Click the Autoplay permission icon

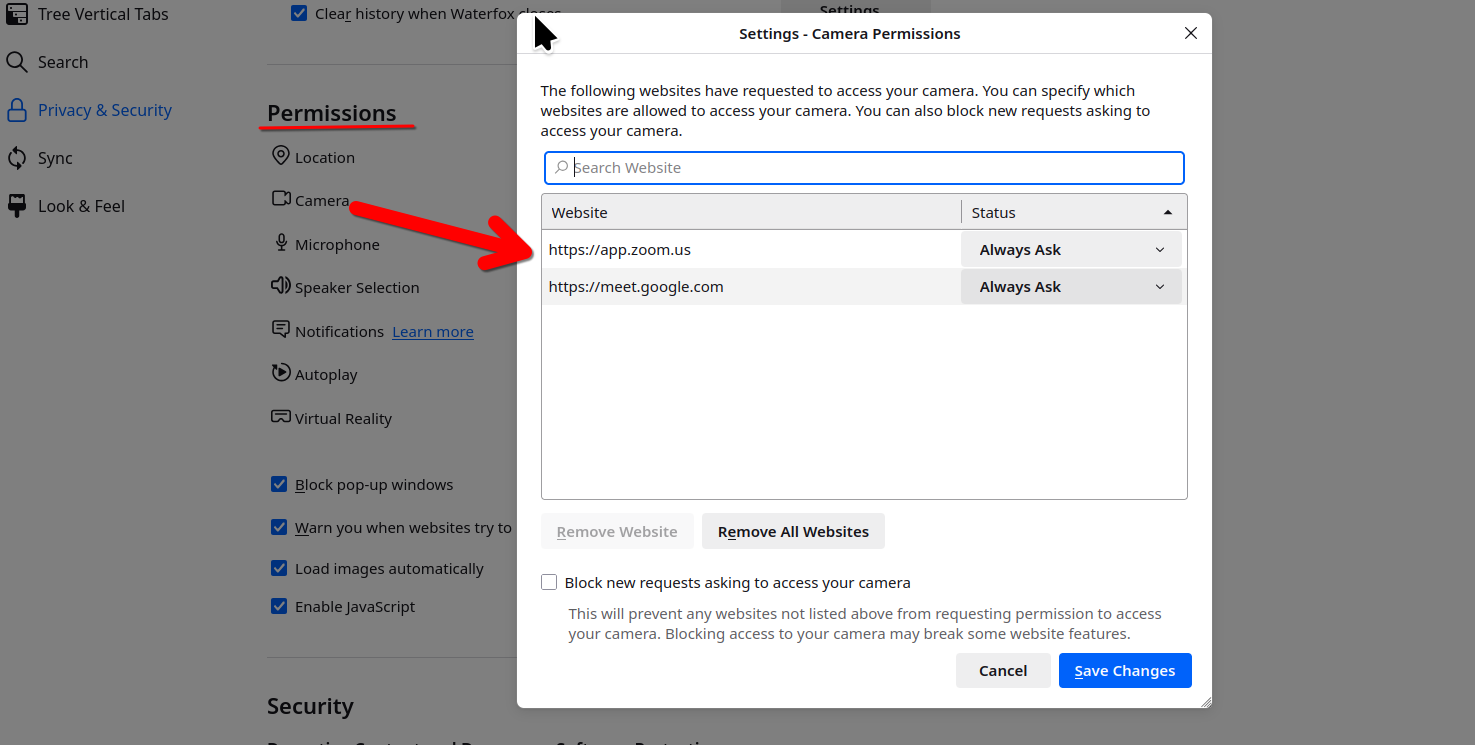[x=281, y=373]
